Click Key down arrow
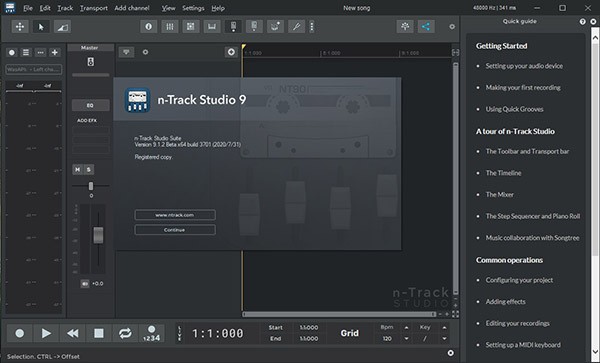Viewport: 600px width, 363px height. tap(444, 339)
